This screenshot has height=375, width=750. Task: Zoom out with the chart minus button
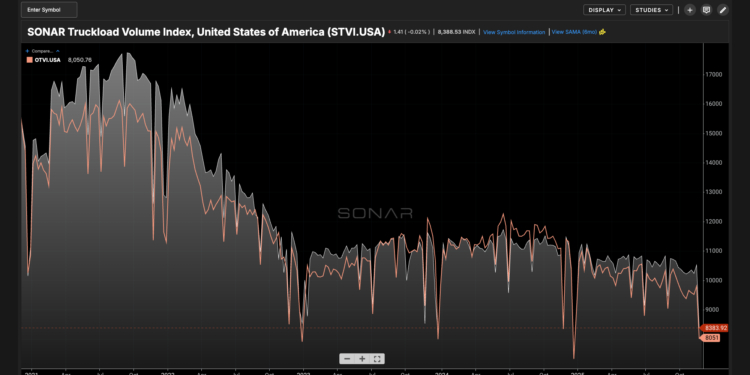point(347,359)
